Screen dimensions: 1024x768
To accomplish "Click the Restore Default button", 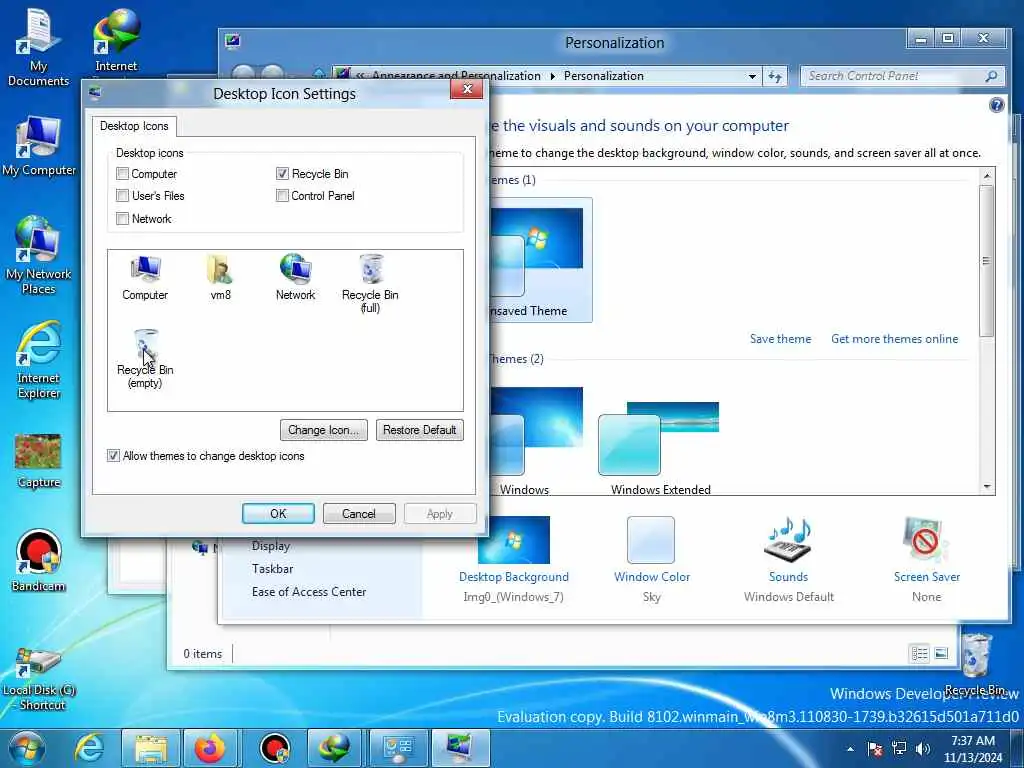I will (x=419, y=430).
